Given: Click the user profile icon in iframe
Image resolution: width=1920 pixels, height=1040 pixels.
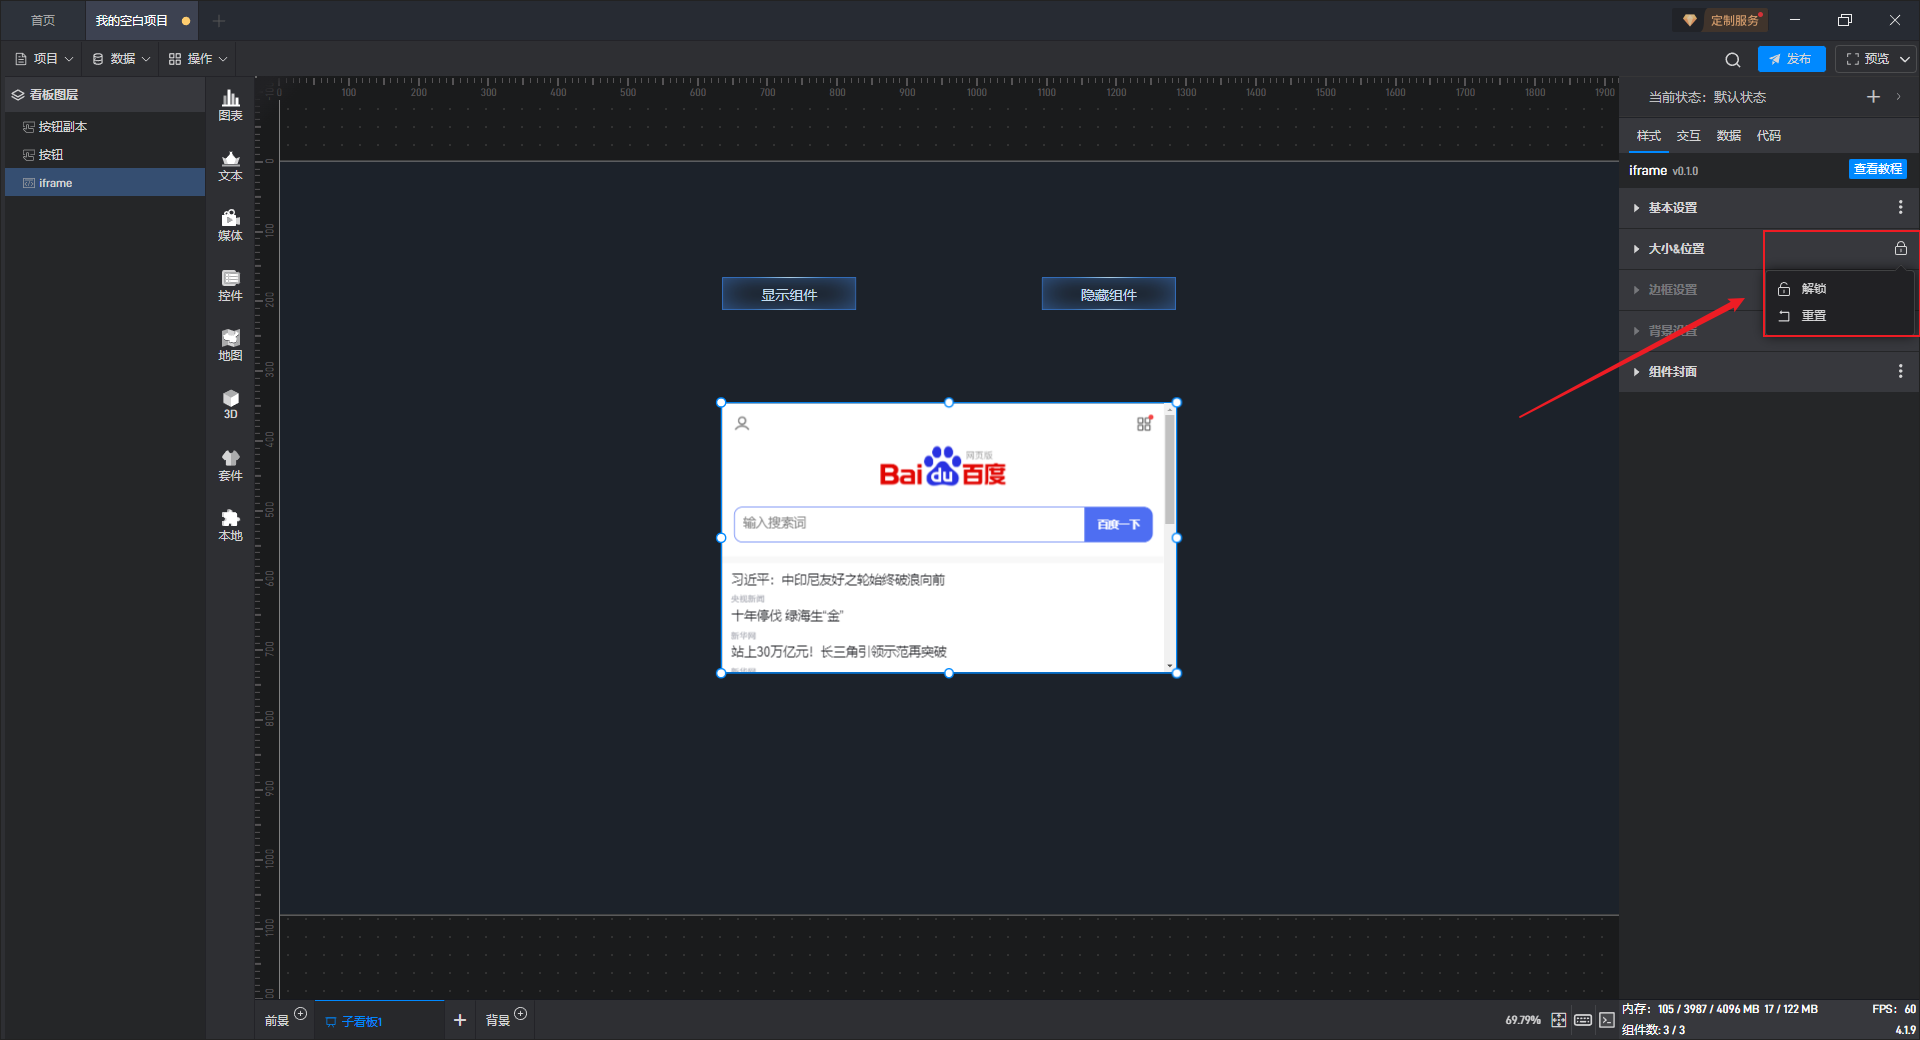Looking at the screenshot, I should tap(742, 423).
